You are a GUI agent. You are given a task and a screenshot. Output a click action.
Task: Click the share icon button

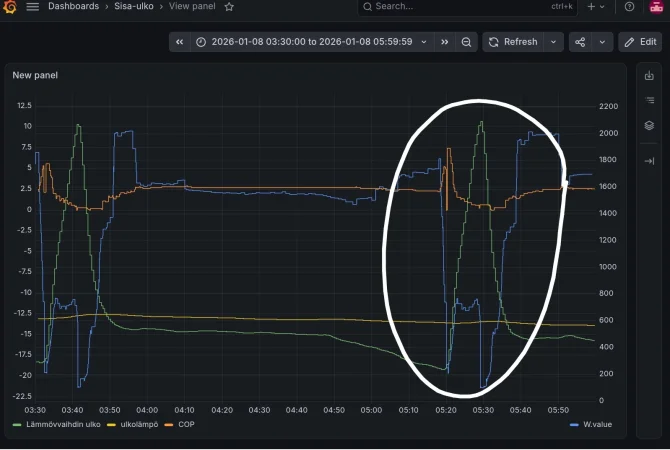coord(580,42)
